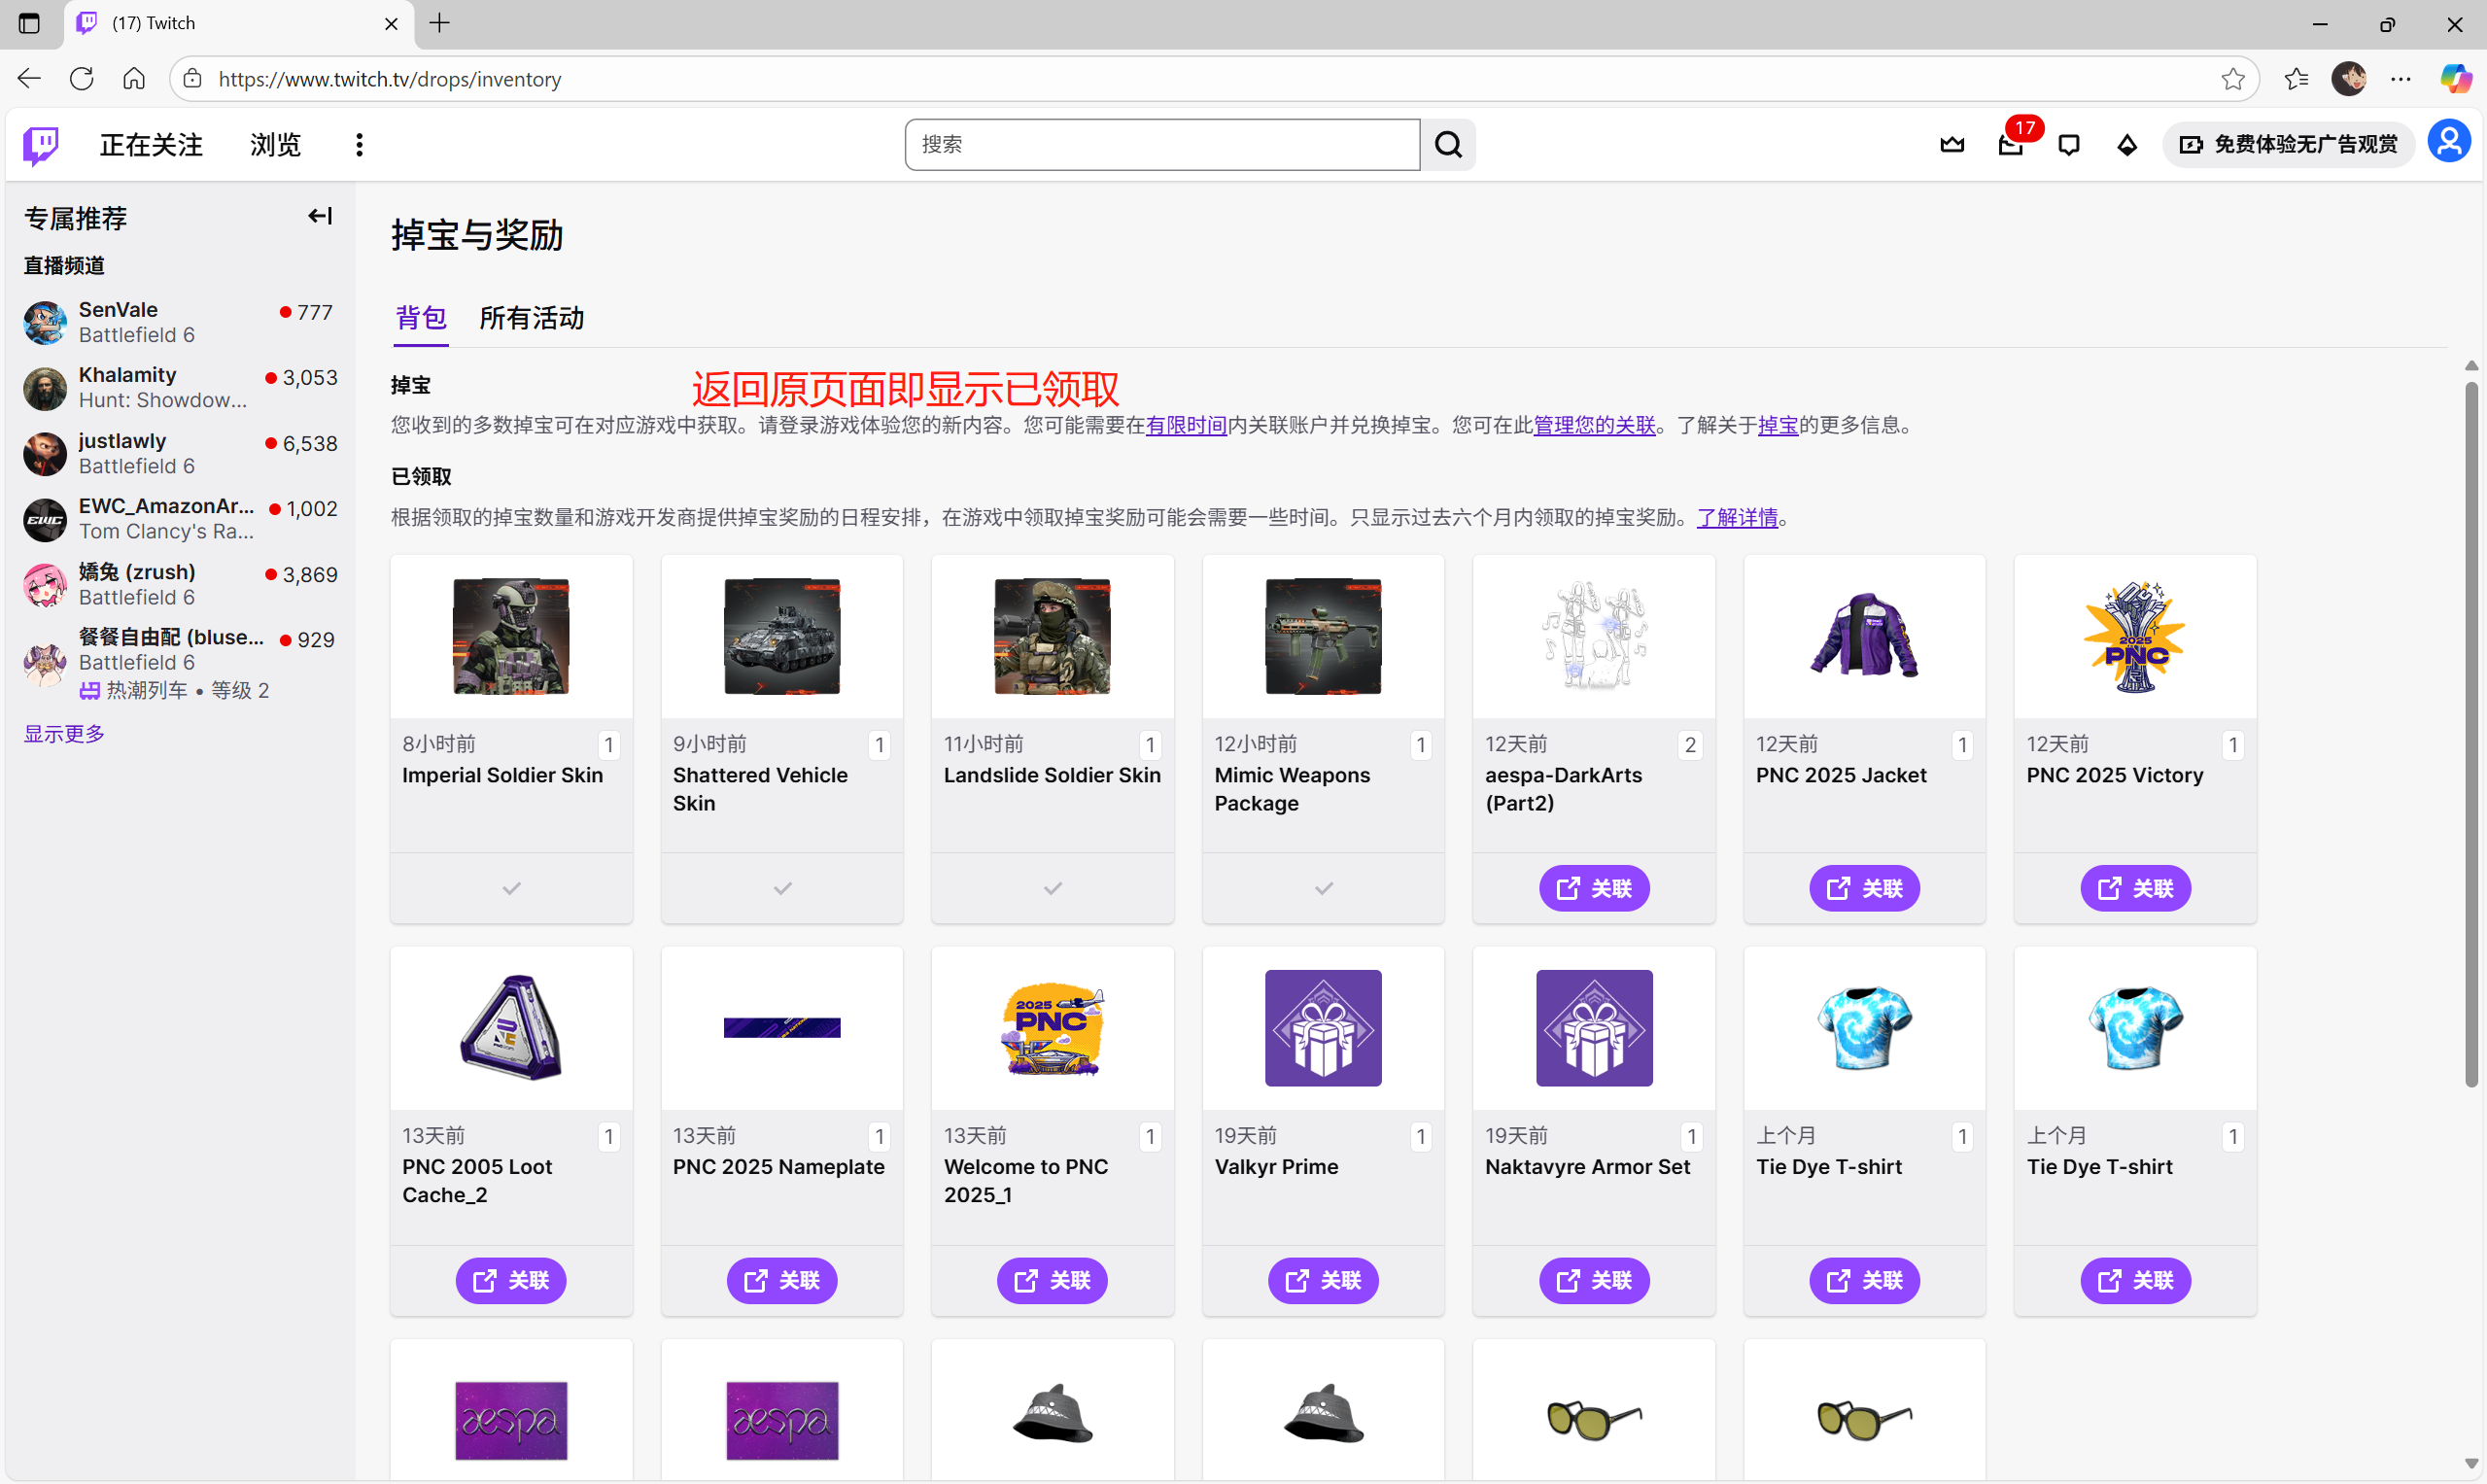Follow the 了解详情 link
2487x1484 pixels.
(x=1737, y=518)
